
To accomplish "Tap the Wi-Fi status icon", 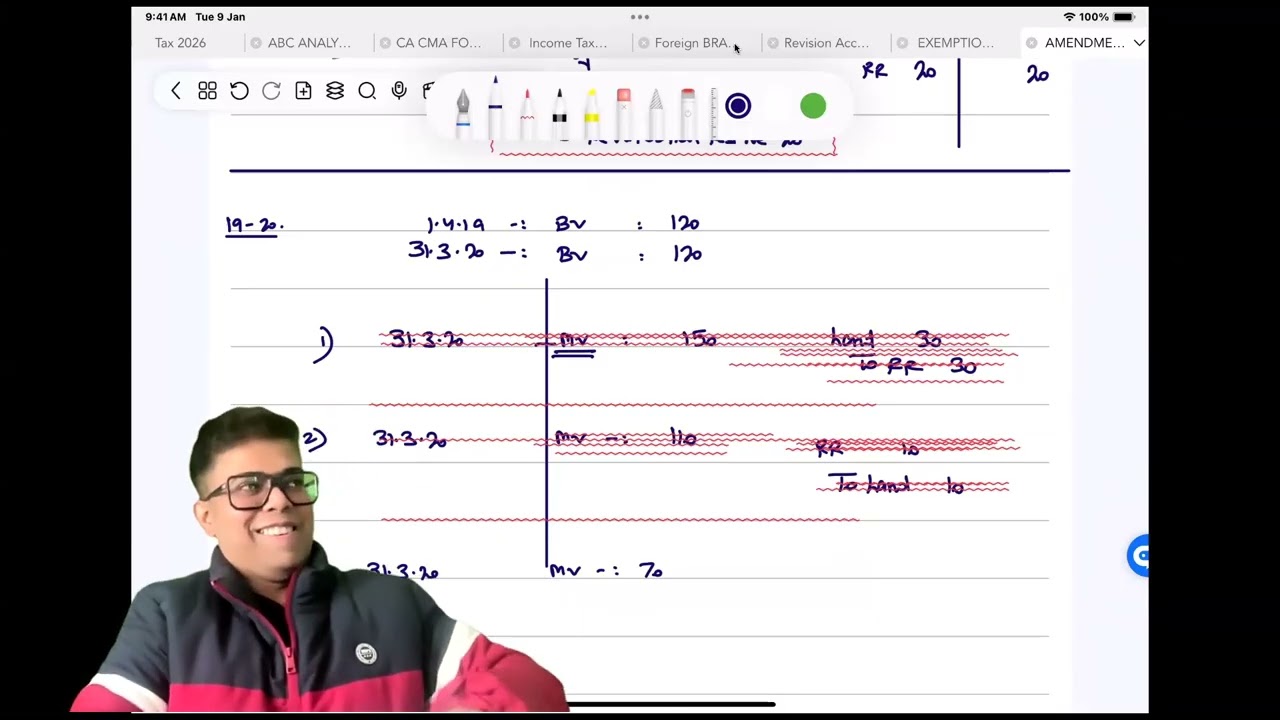I will (1069, 17).
